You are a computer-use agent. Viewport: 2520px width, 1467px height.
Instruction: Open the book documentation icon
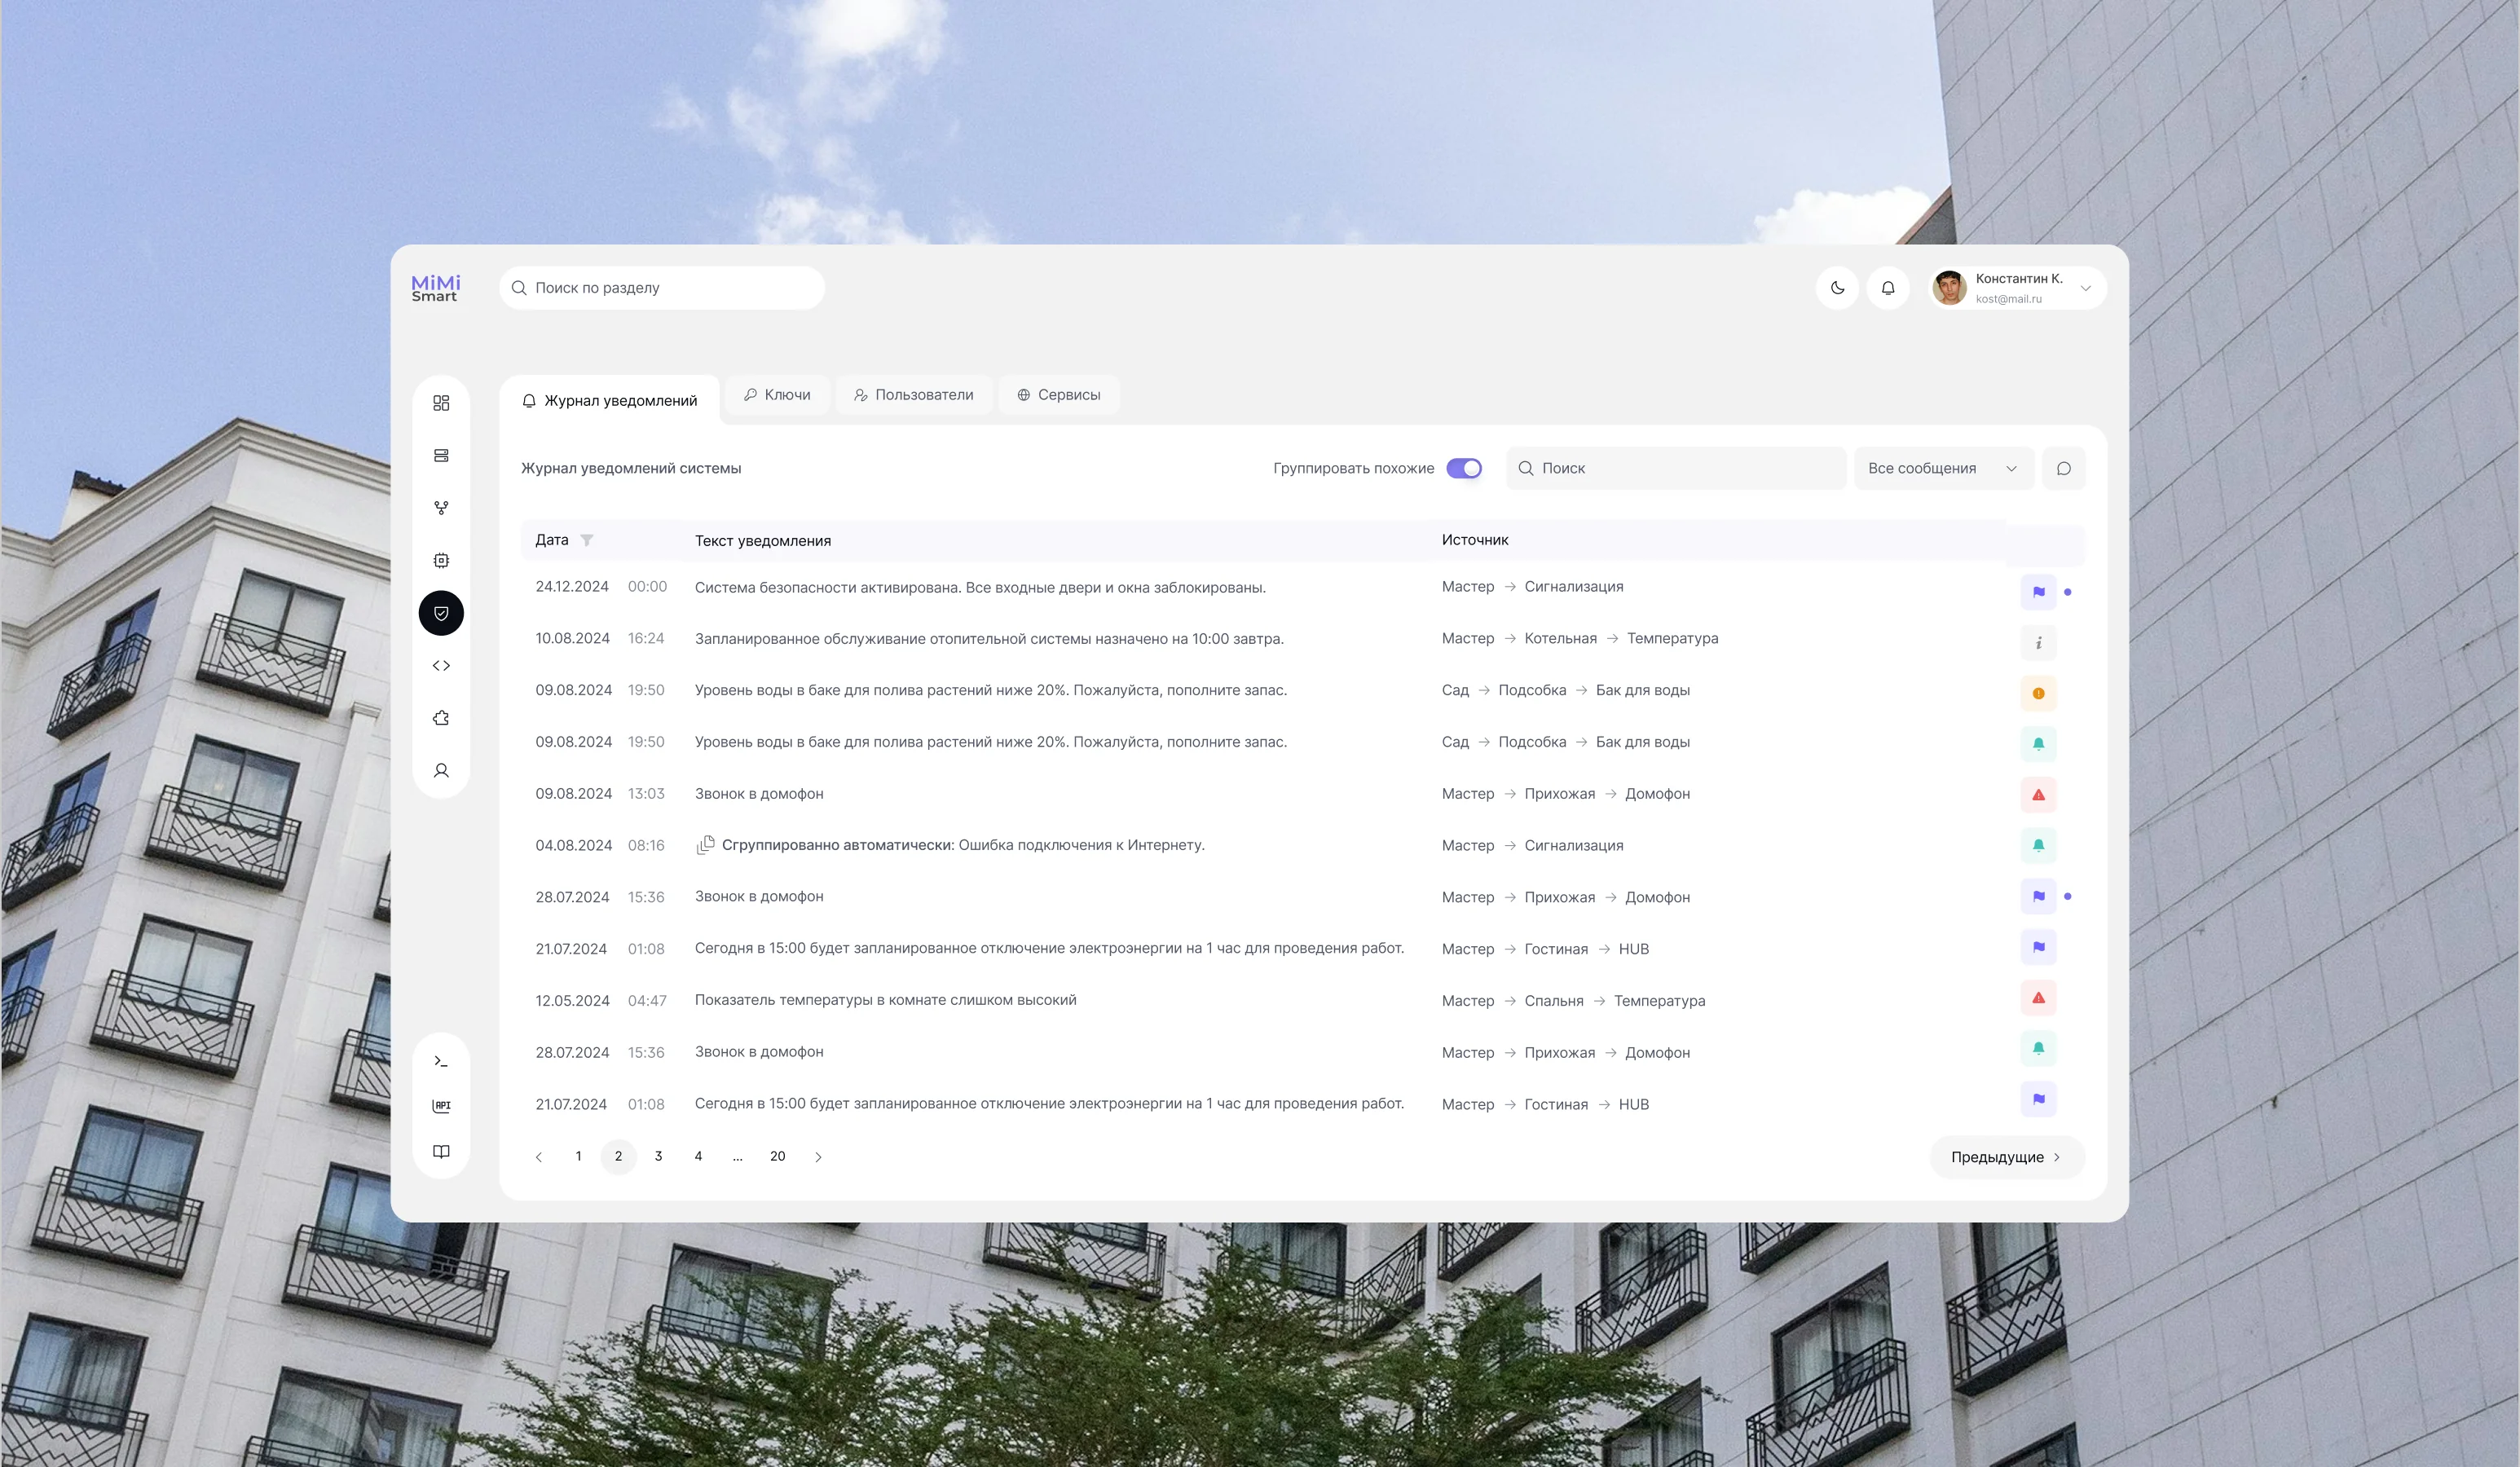[x=441, y=1152]
